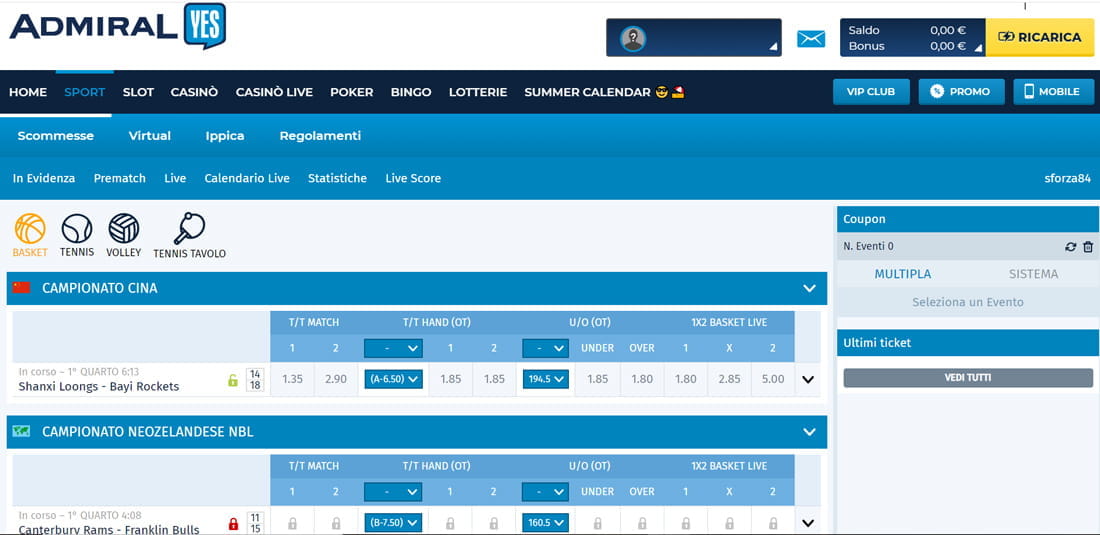The width and height of the screenshot is (1100, 535).
Task: Click the user profile avatar
Action: tap(632, 39)
